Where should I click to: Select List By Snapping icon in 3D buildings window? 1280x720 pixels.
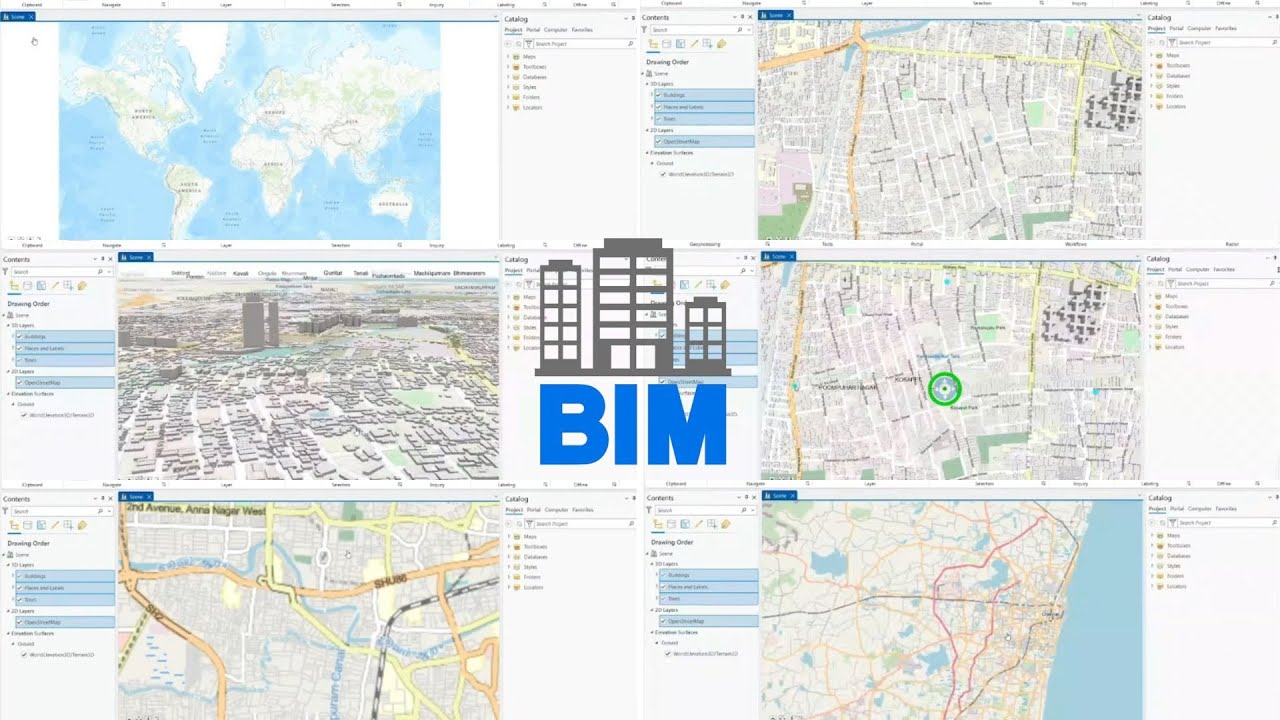[68, 285]
